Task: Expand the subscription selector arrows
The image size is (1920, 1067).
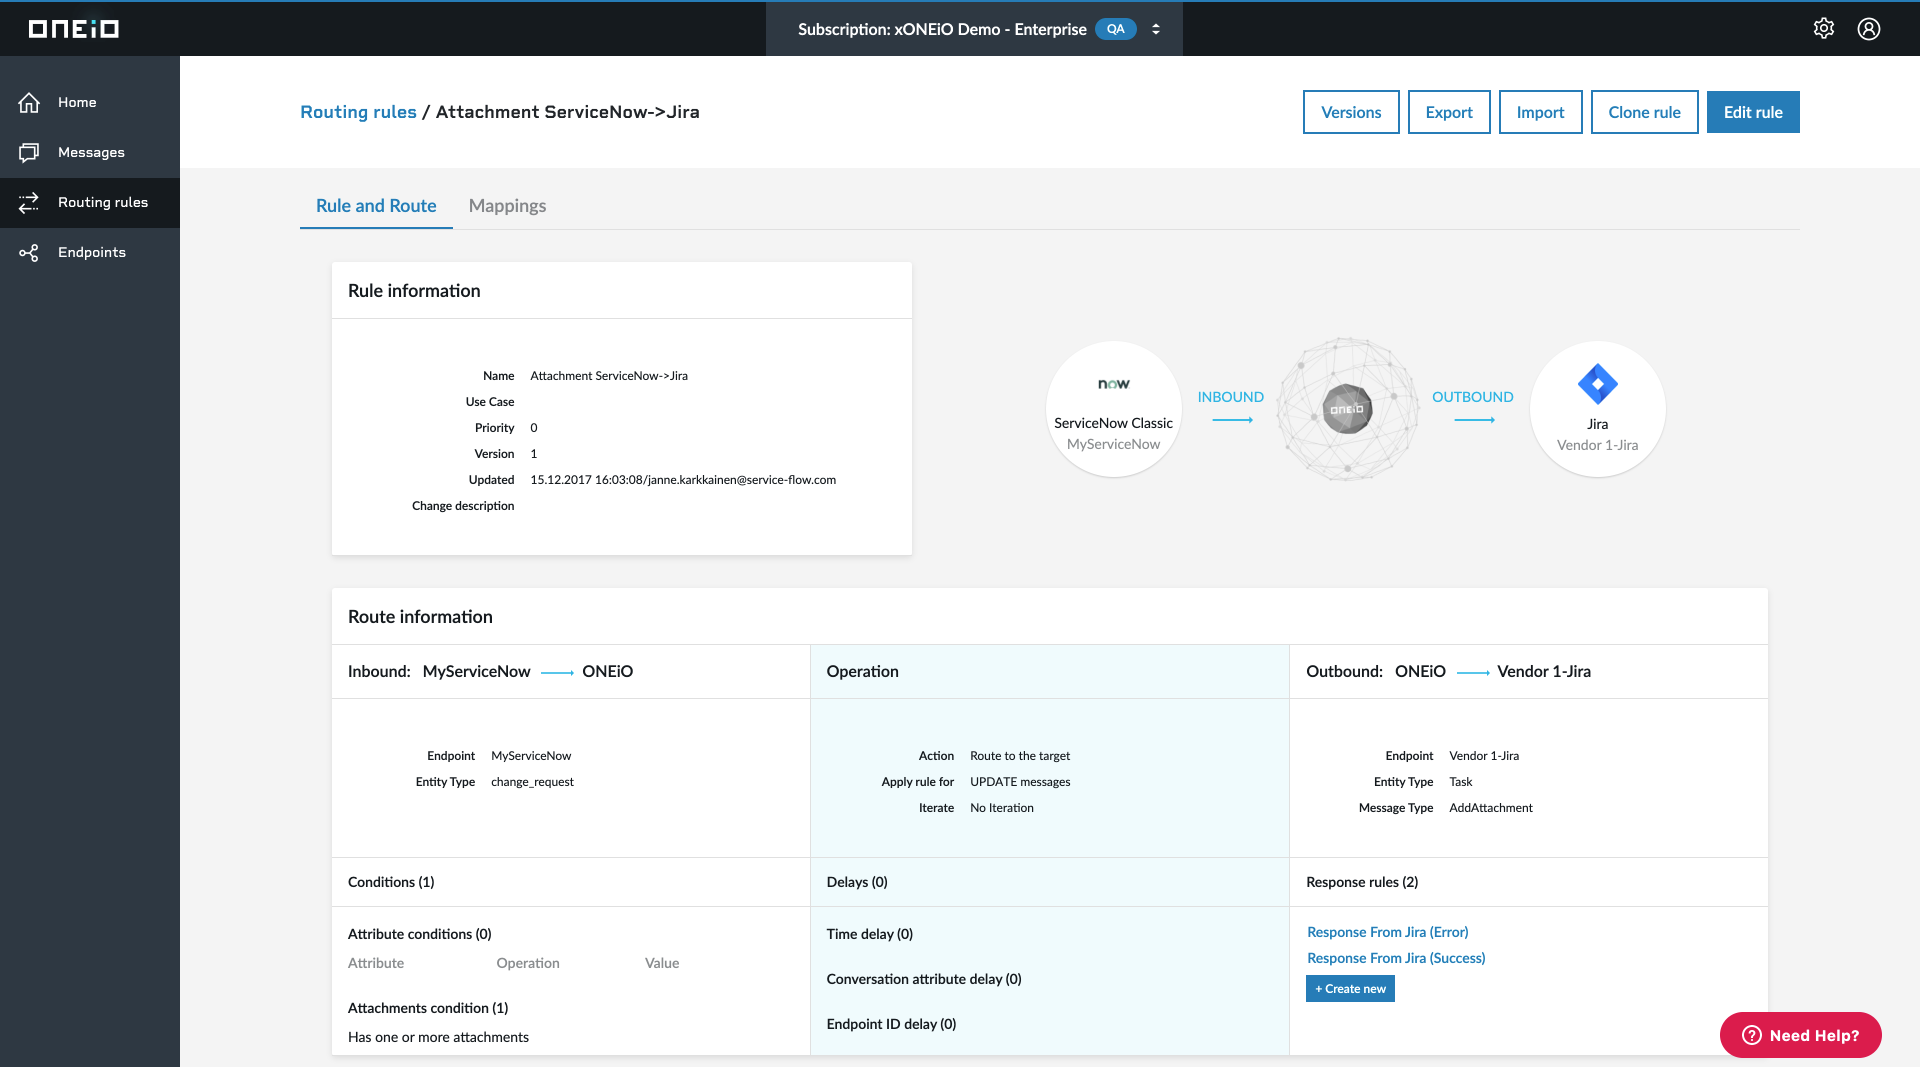Action: point(1156,29)
